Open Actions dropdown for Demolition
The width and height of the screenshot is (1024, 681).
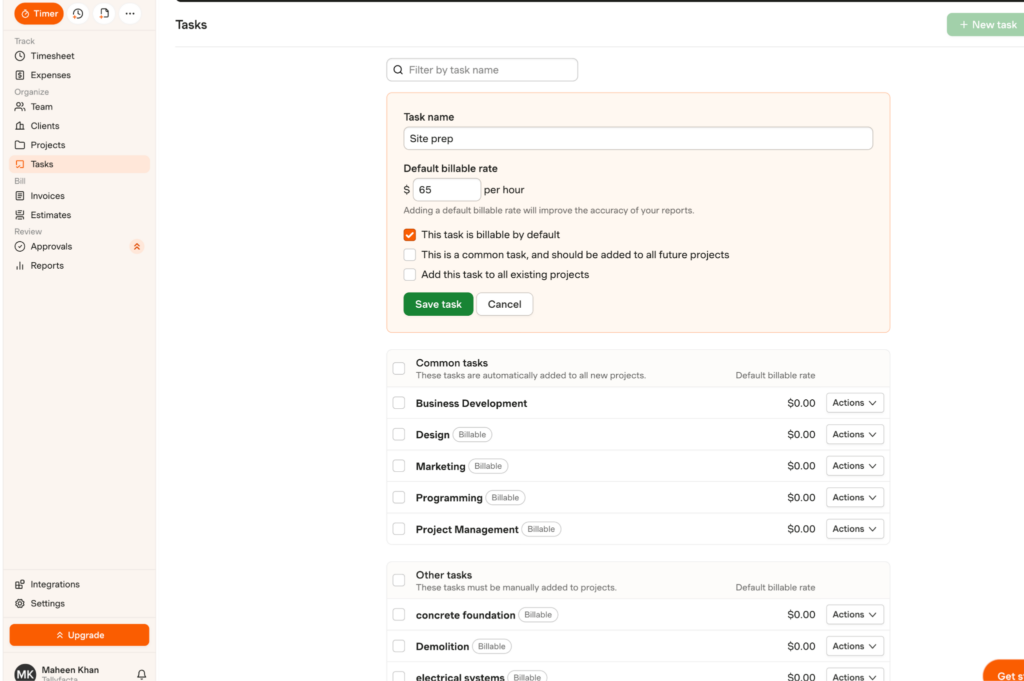click(x=855, y=646)
